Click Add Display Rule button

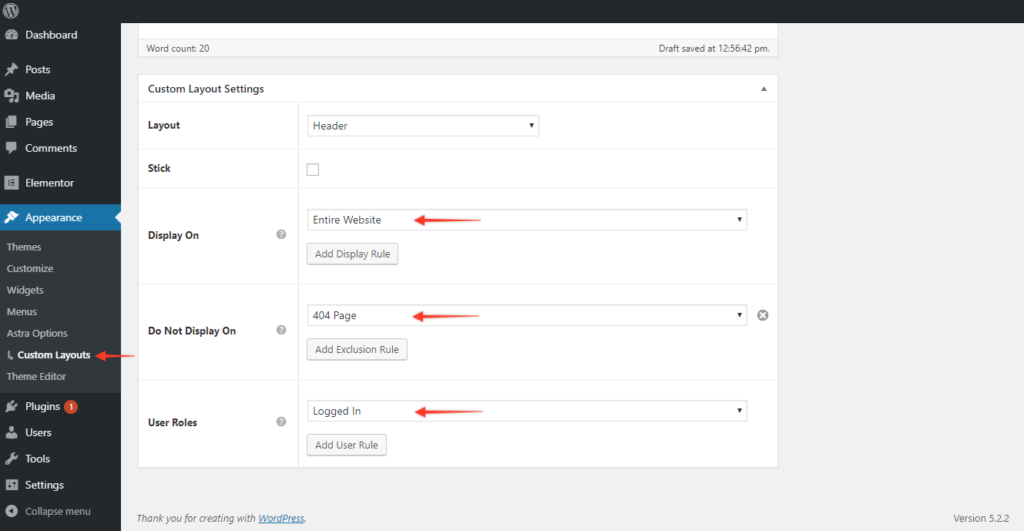(x=352, y=254)
